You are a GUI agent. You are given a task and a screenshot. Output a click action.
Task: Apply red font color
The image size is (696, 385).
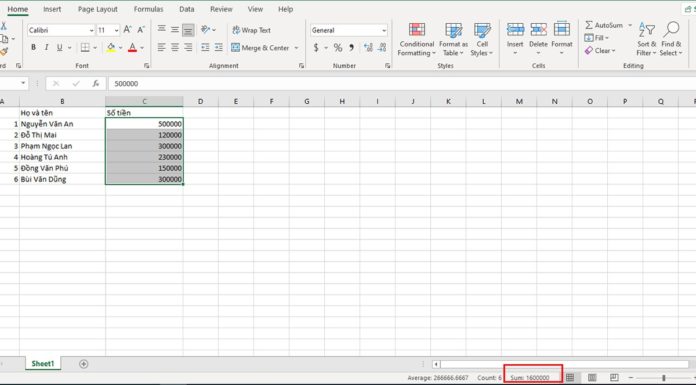[132, 48]
